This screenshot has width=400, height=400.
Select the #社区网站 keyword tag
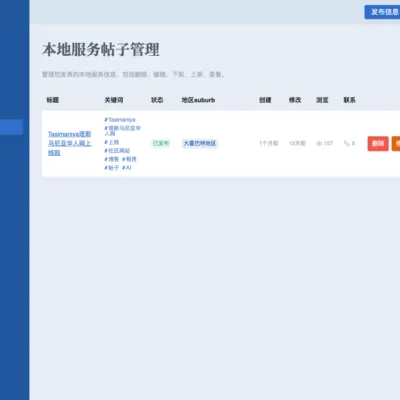click(x=117, y=151)
